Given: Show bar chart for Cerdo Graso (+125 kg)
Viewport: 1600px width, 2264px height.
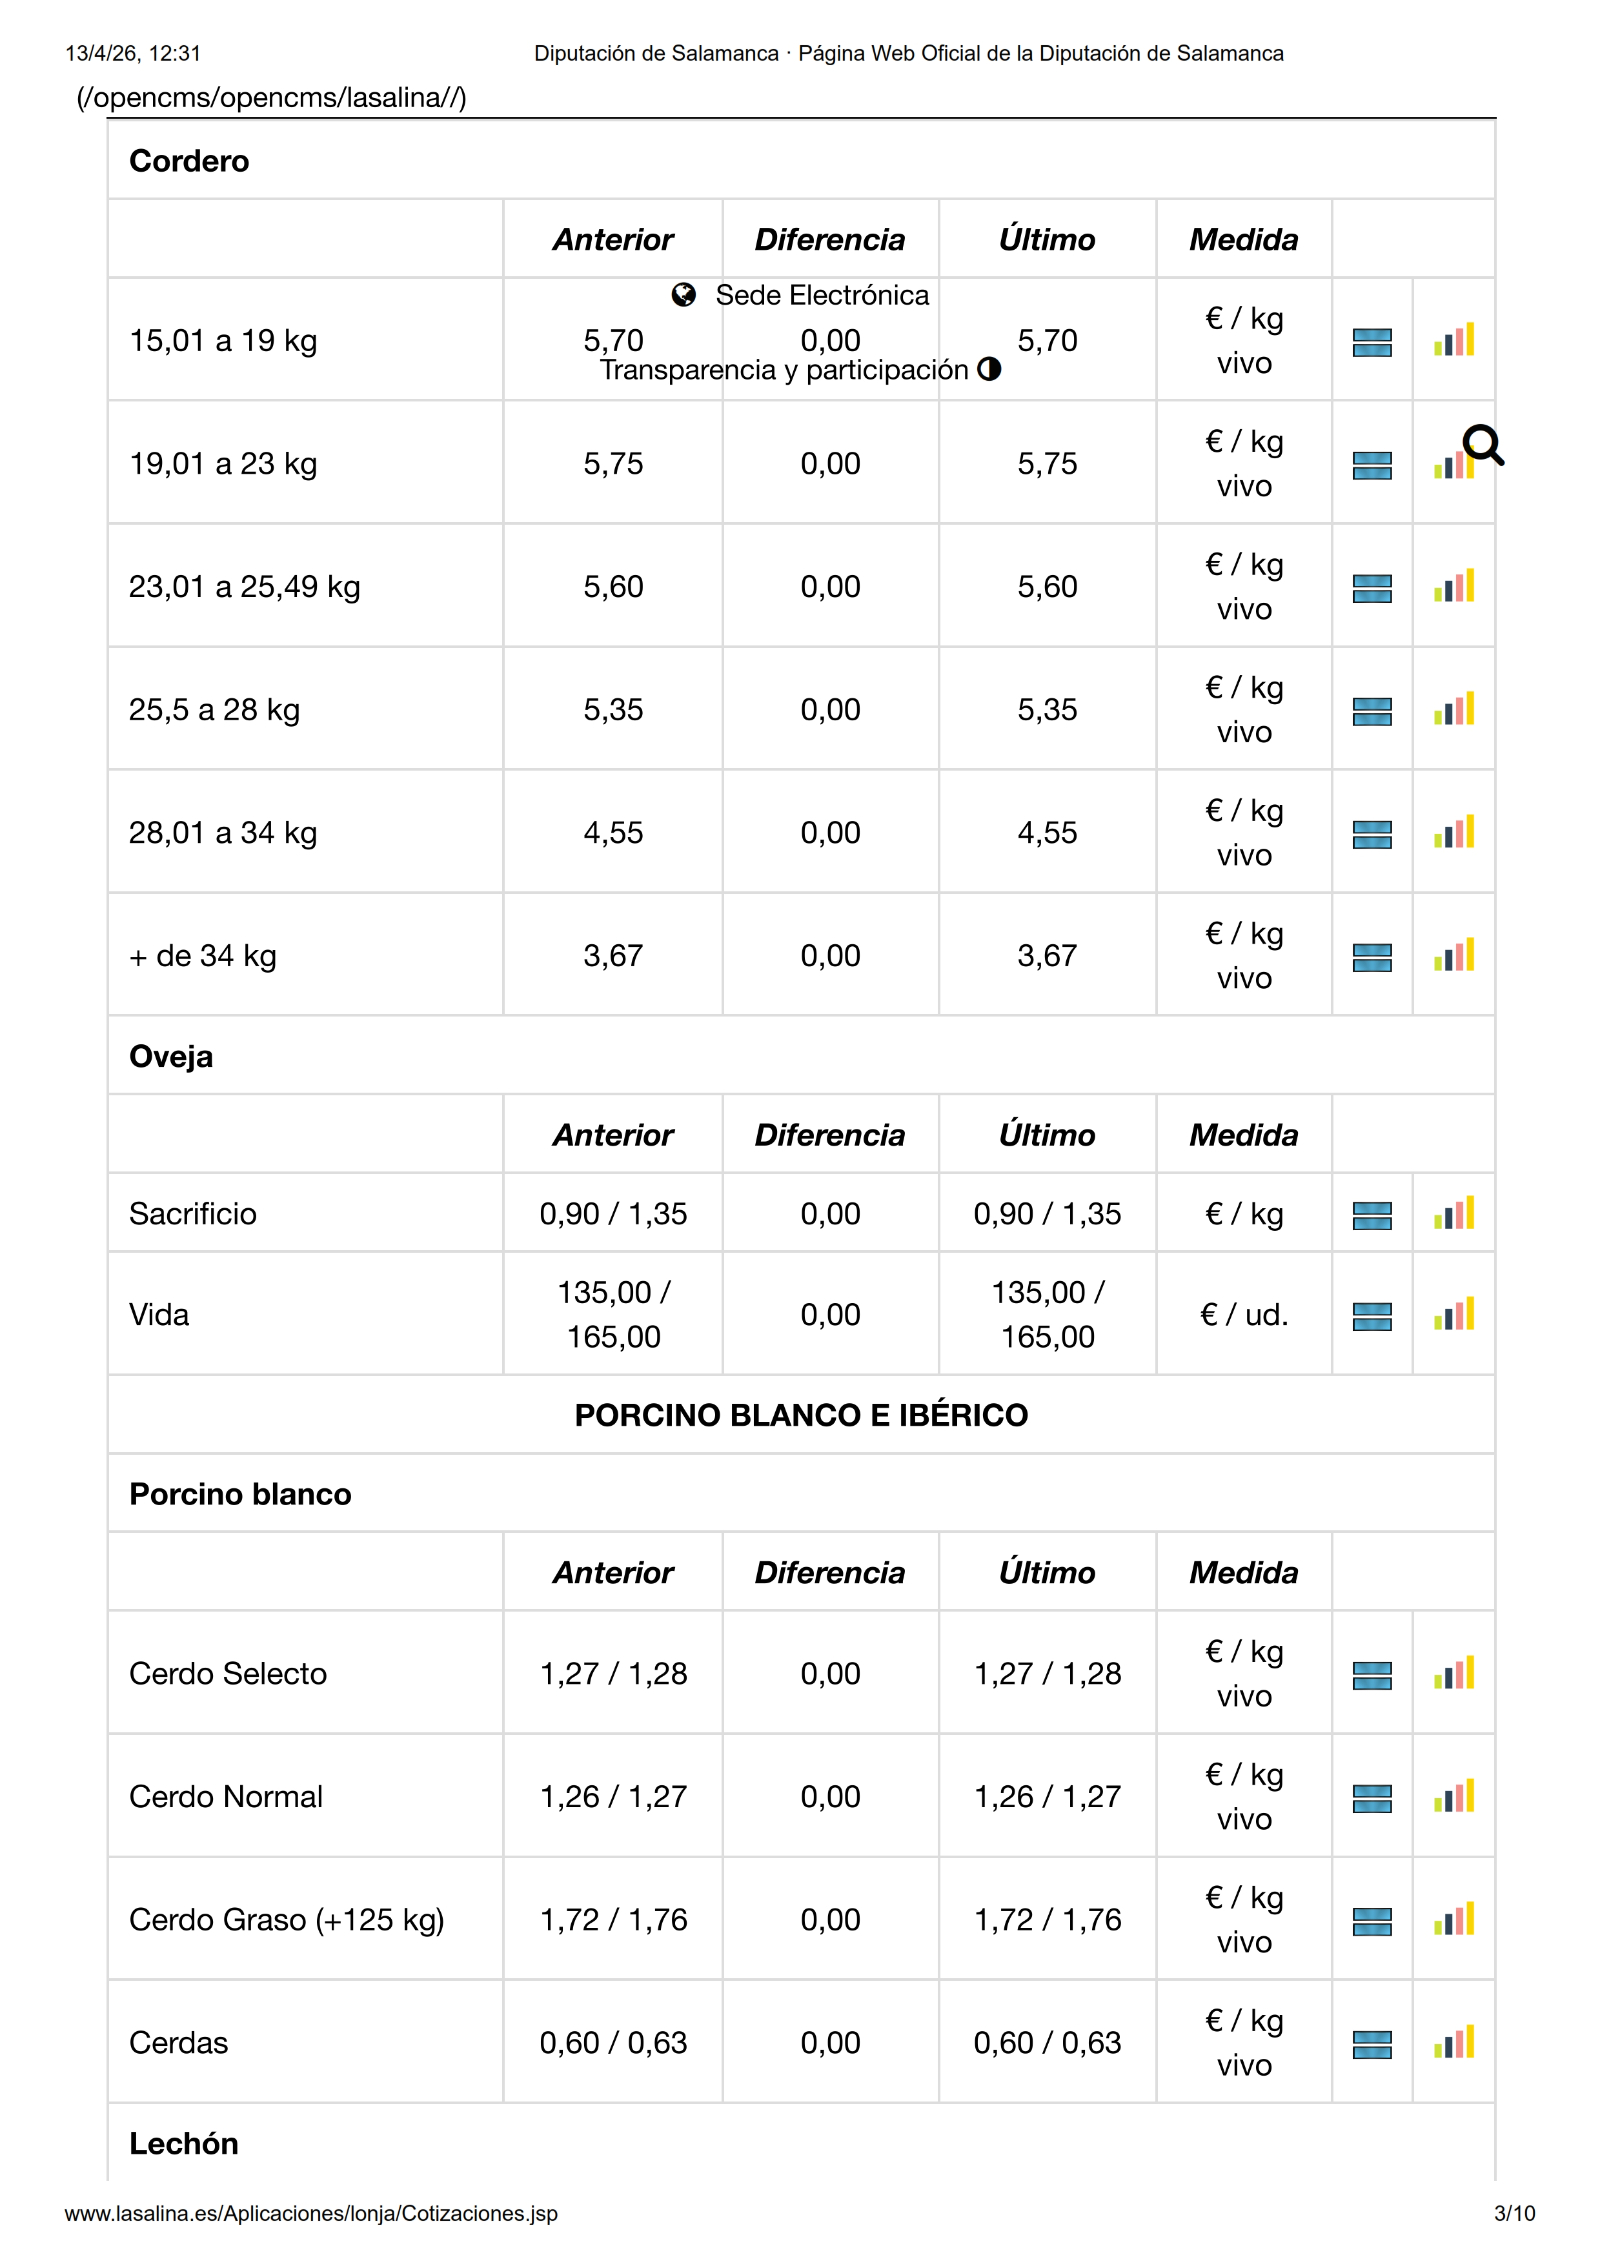Looking at the screenshot, I should point(1453,1920).
